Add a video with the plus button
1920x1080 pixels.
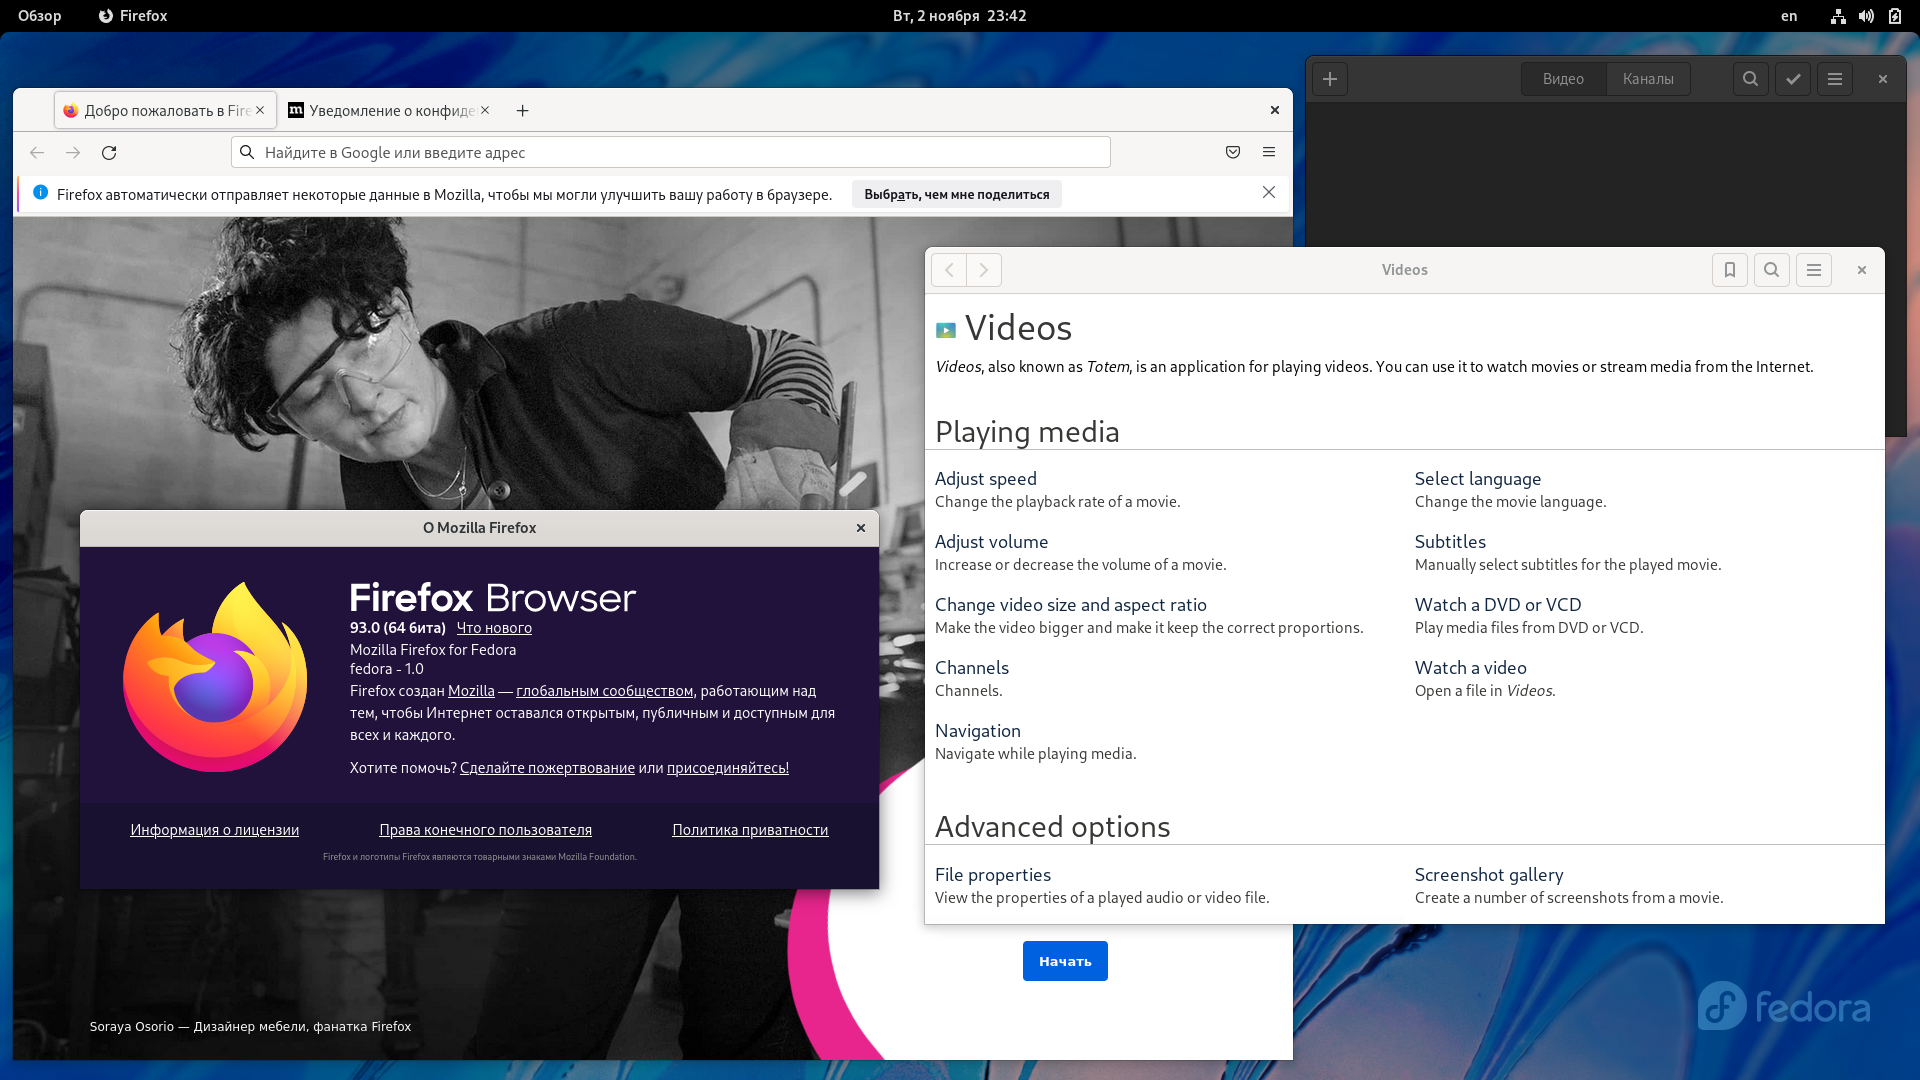[1330, 79]
